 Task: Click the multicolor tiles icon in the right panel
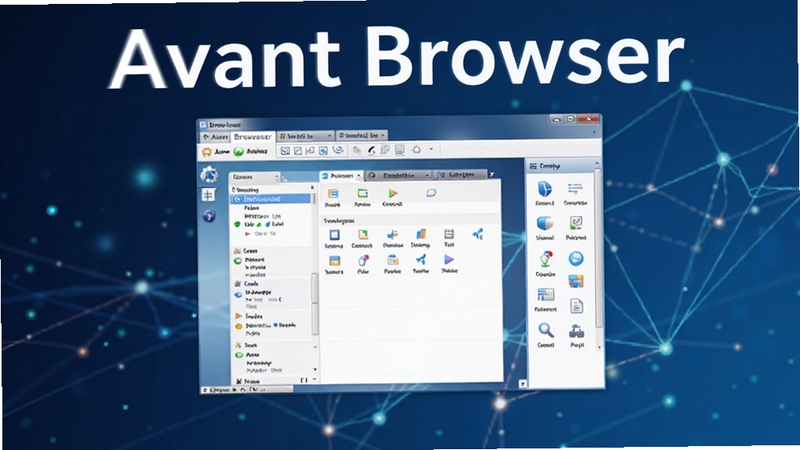coord(576,281)
